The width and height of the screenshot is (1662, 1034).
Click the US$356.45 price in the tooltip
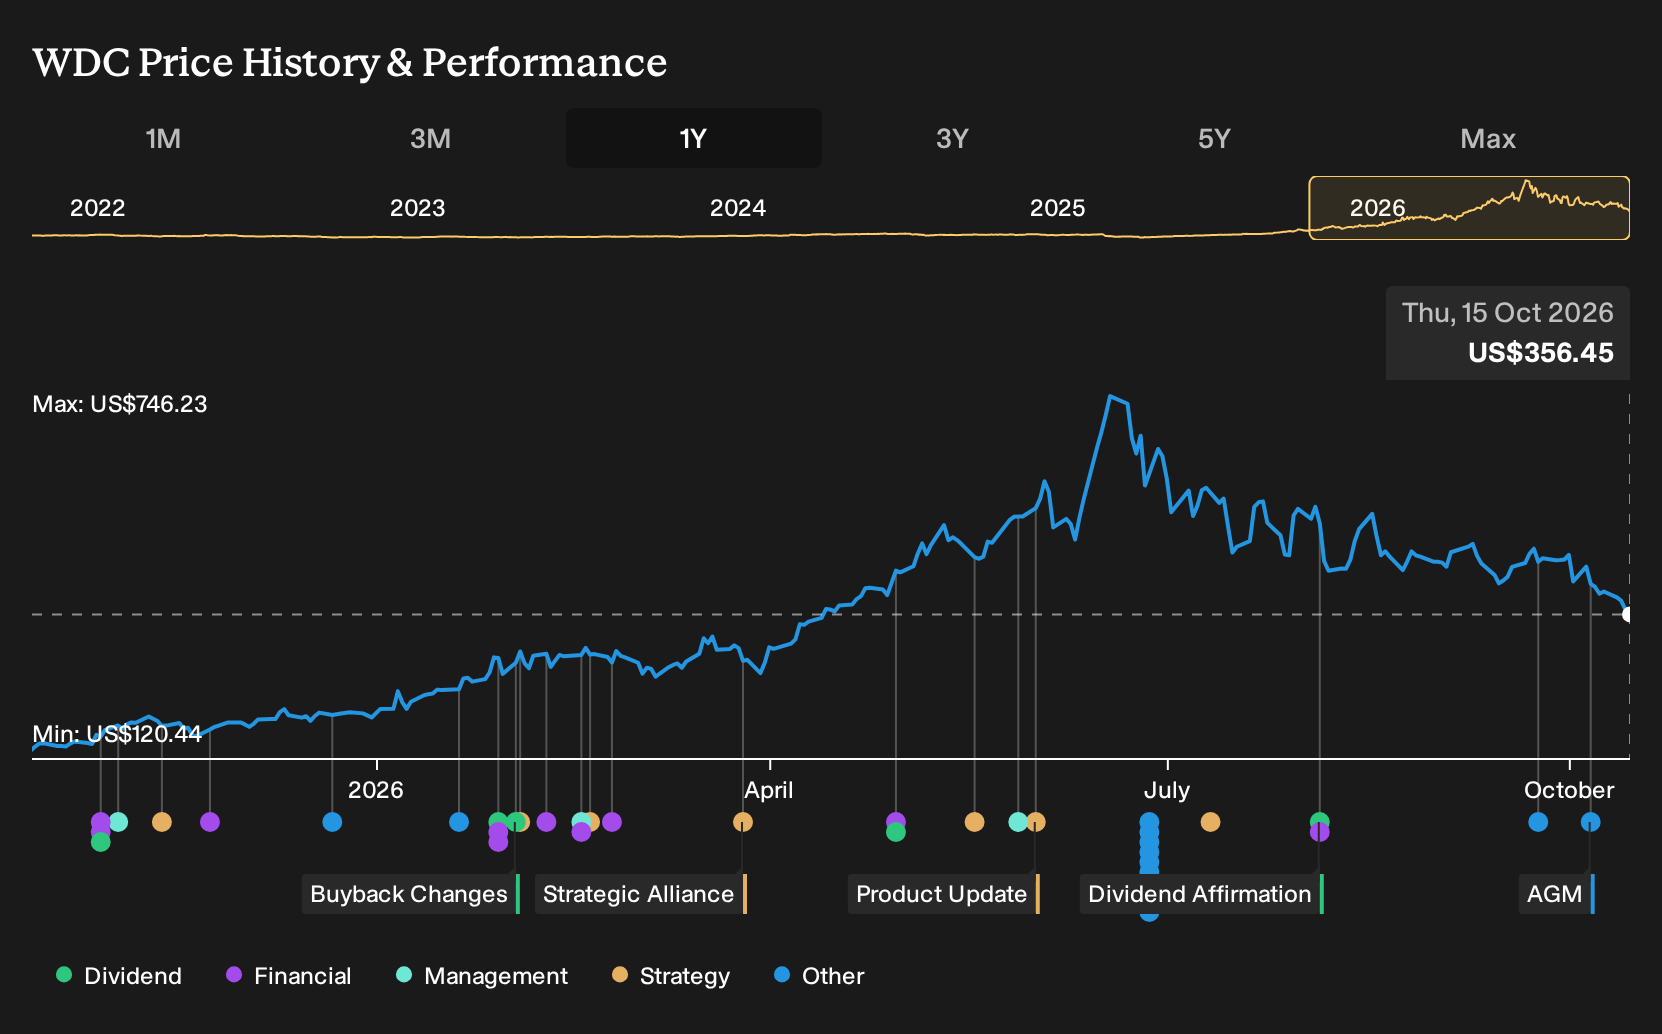coord(1541,353)
